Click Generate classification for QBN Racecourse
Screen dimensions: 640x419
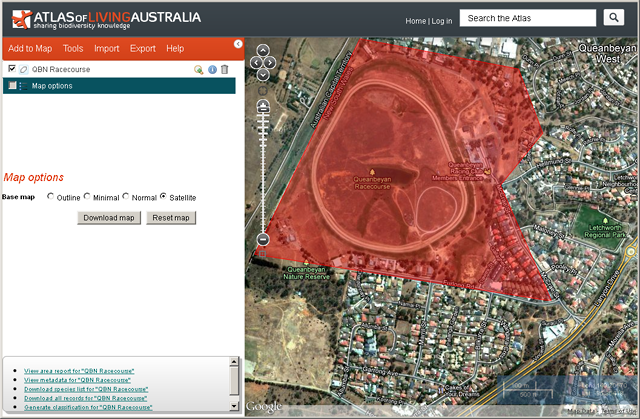point(88,407)
